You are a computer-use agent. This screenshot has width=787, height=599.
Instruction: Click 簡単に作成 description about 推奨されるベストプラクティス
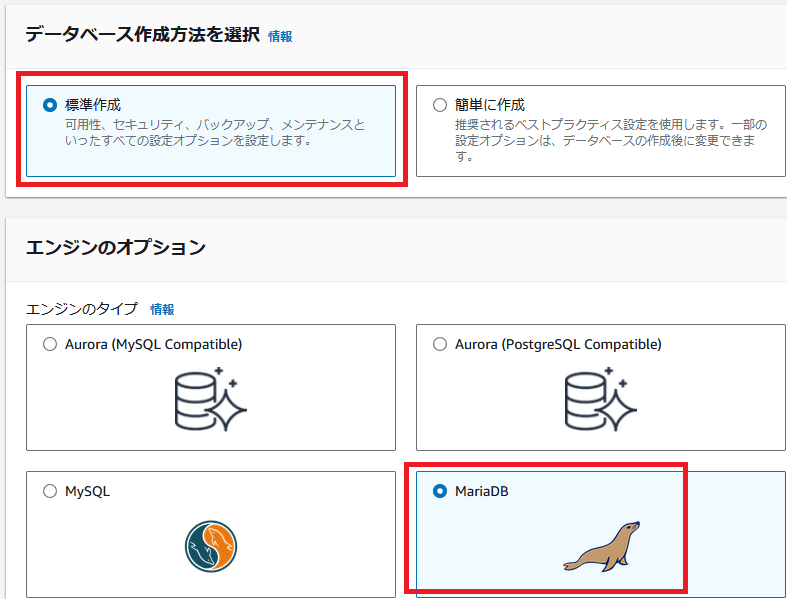point(611,140)
